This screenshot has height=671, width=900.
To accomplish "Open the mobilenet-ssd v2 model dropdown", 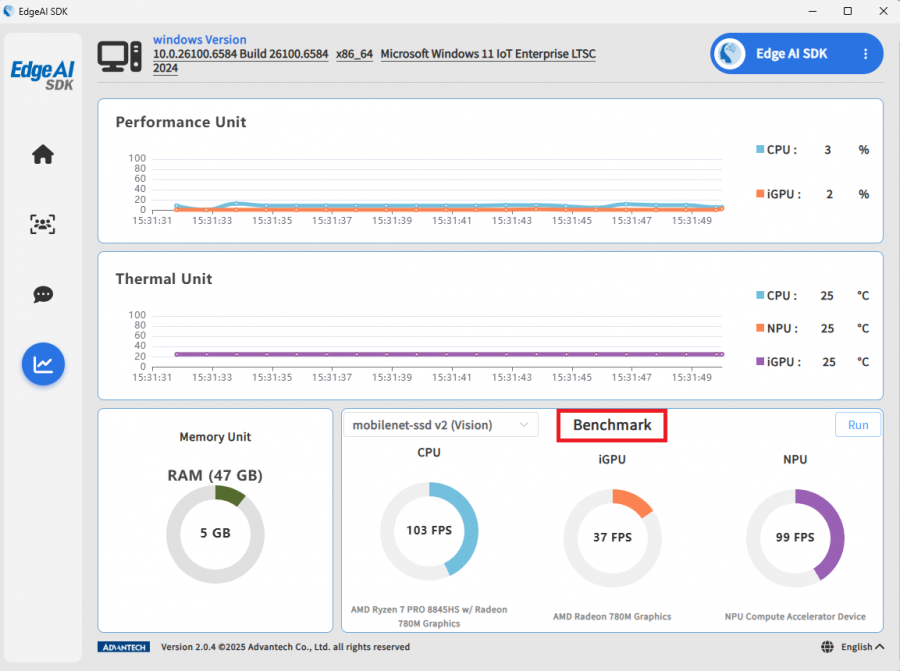I will point(441,424).
